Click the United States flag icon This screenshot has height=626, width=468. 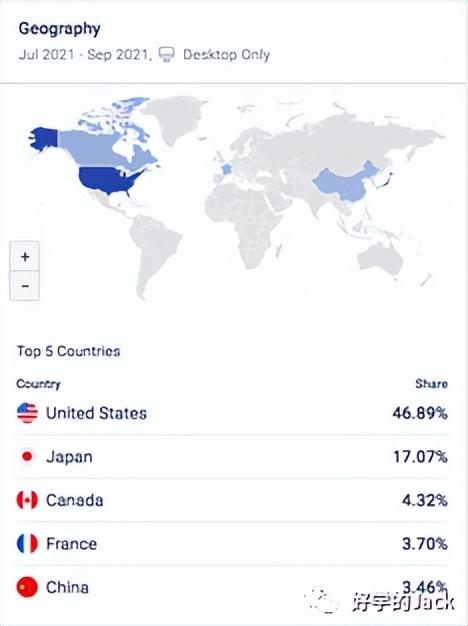27,413
